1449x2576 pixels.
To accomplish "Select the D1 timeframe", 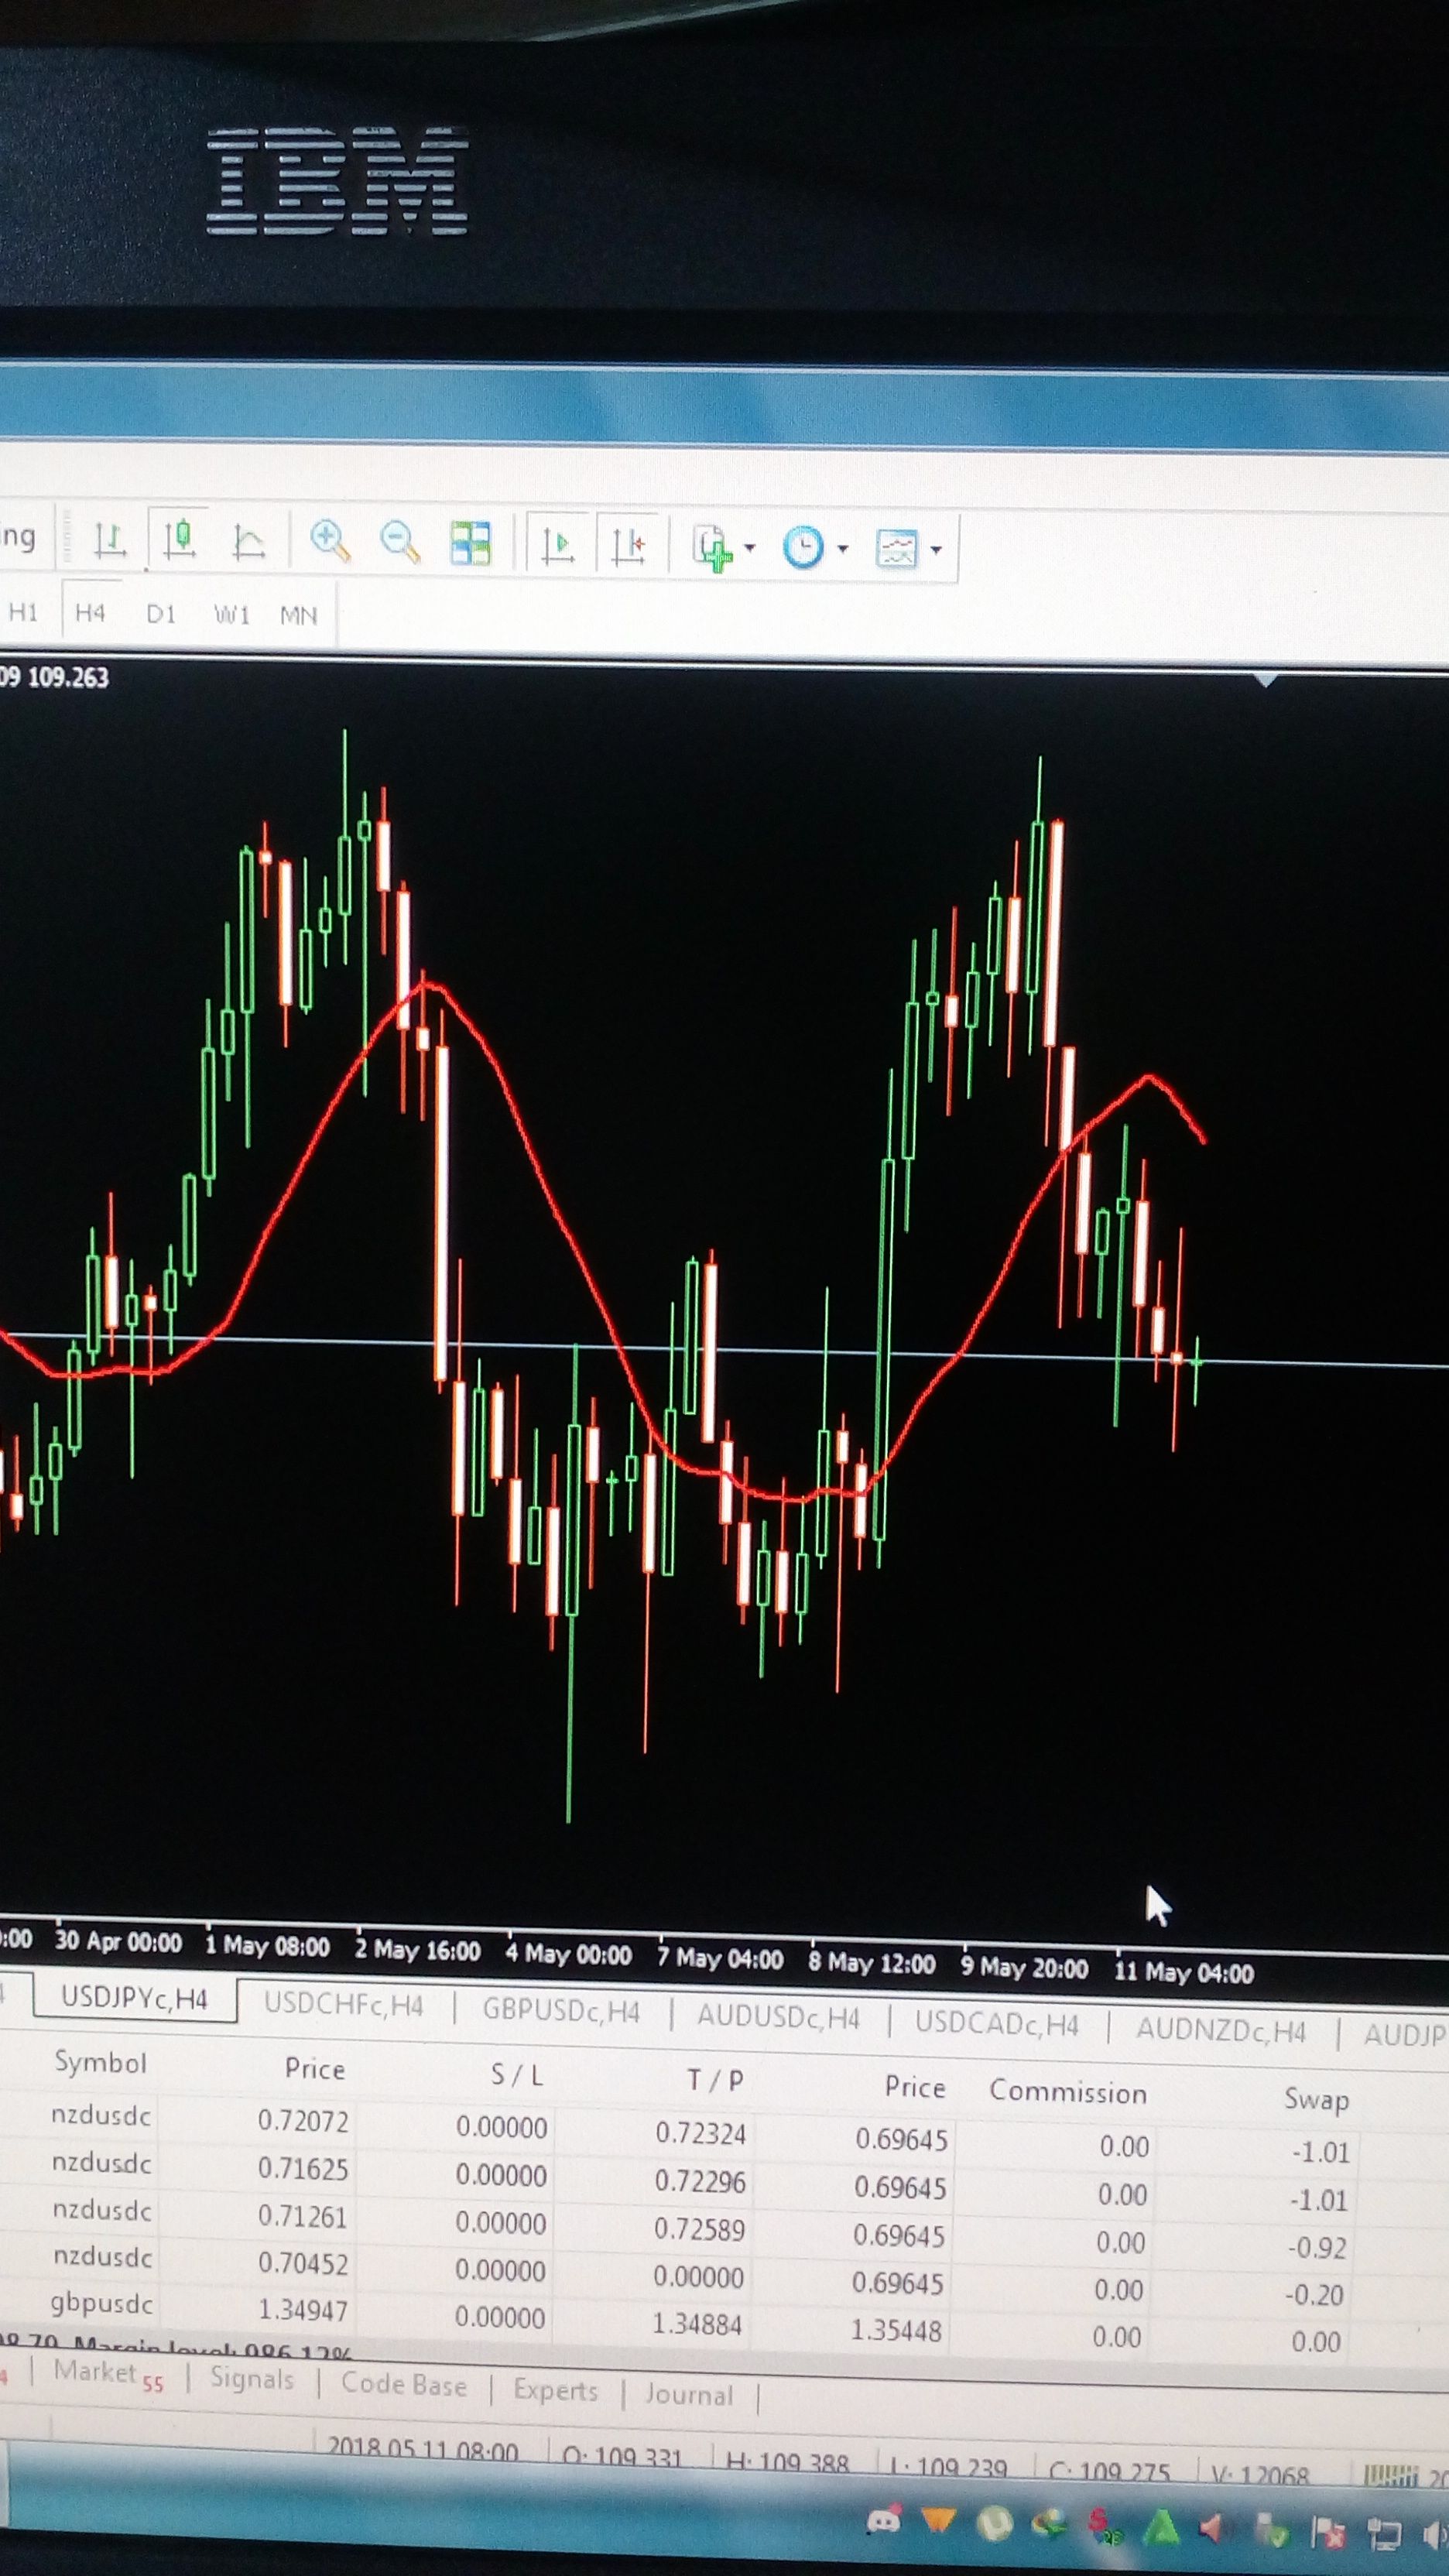I will [160, 613].
